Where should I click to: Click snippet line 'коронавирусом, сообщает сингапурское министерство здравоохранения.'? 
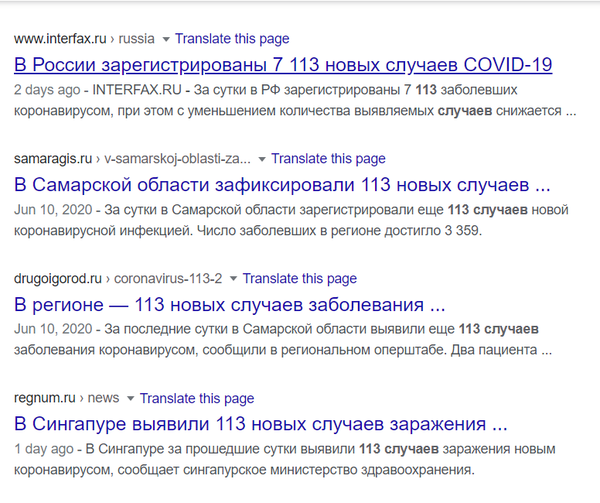coord(244,470)
